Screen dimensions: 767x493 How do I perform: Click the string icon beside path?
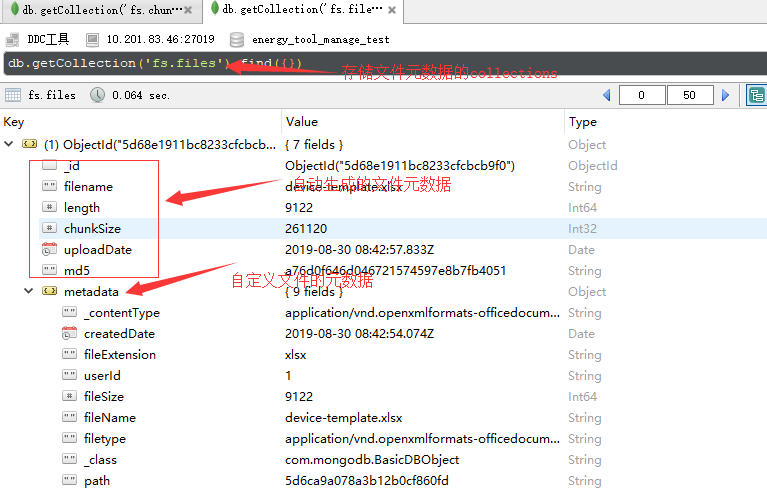point(69,480)
